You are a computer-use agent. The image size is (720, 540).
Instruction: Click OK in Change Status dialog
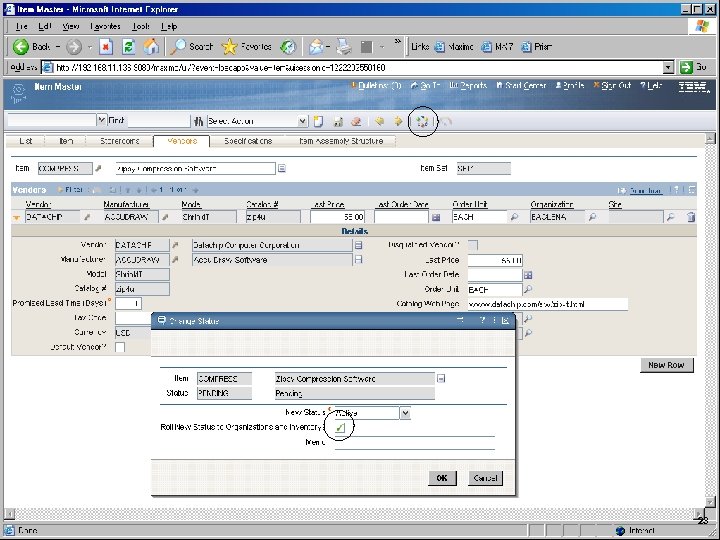pyautogui.click(x=442, y=478)
